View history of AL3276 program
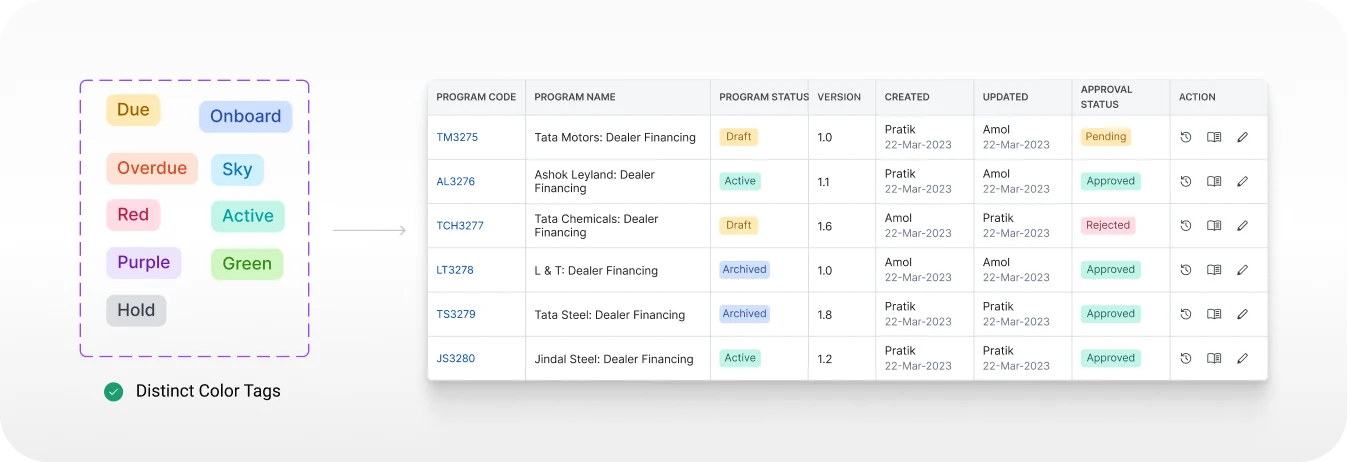 (x=1185, y=181)
